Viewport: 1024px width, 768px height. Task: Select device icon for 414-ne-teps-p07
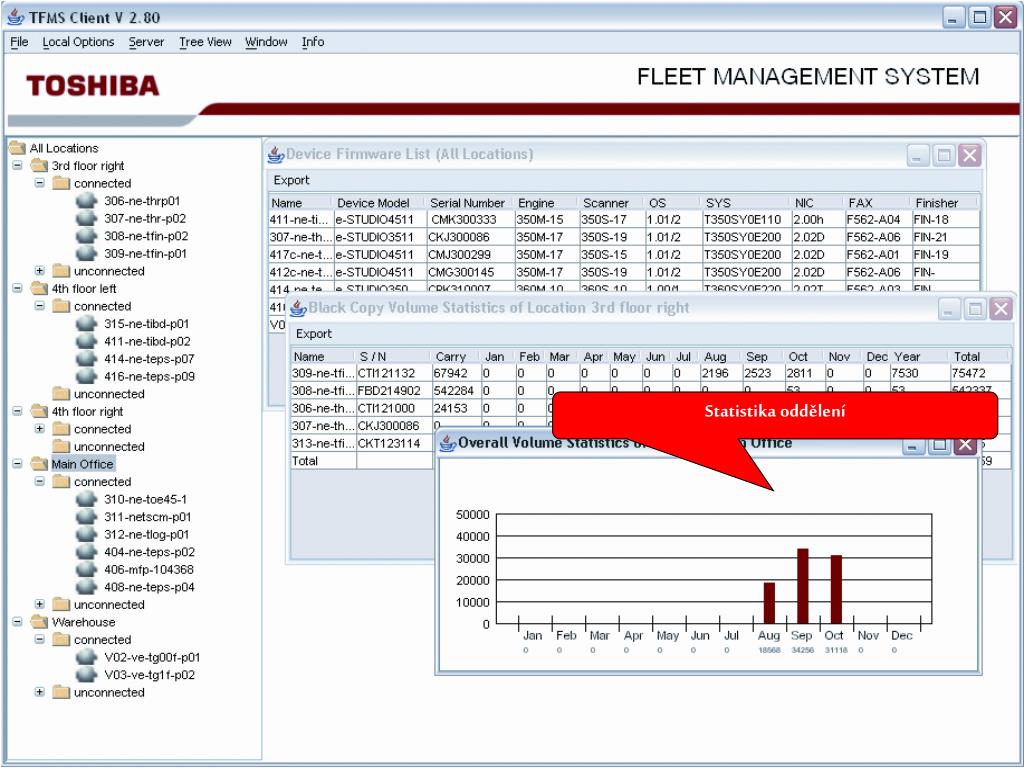coord(86,359)
